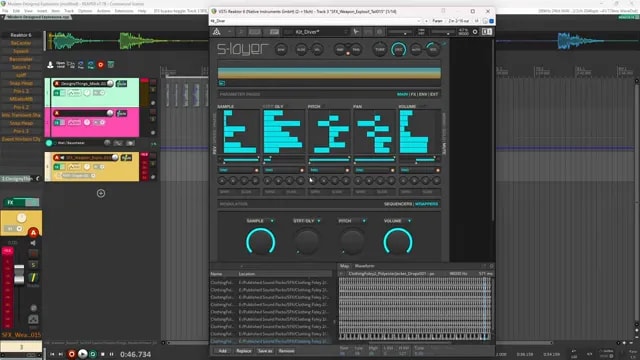Click the Location column header in sample list

pos(247,274)
